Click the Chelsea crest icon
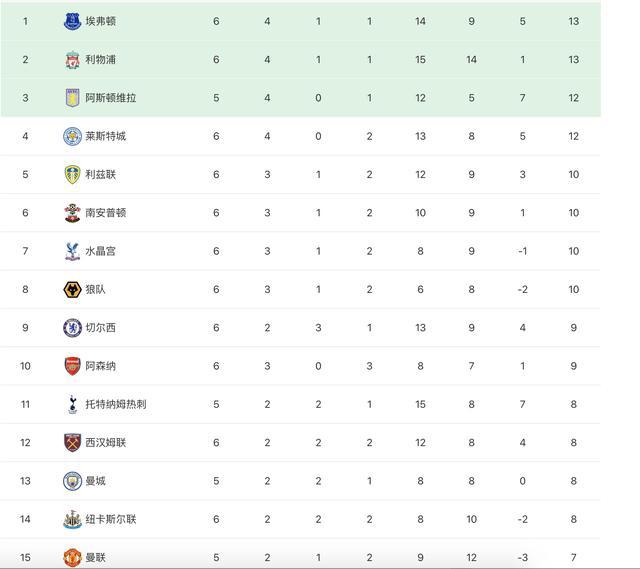 (x=73, y=328)
